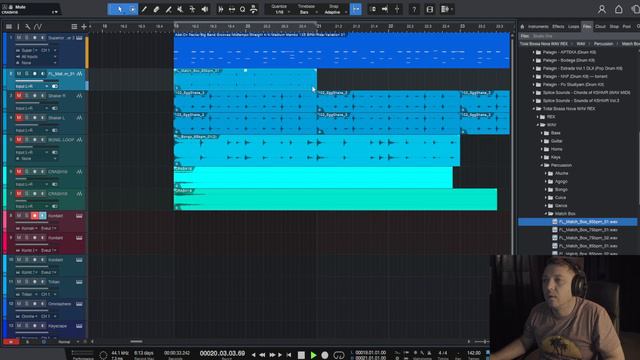Open the track inspector 'i' icon

(x=18, y=27)
